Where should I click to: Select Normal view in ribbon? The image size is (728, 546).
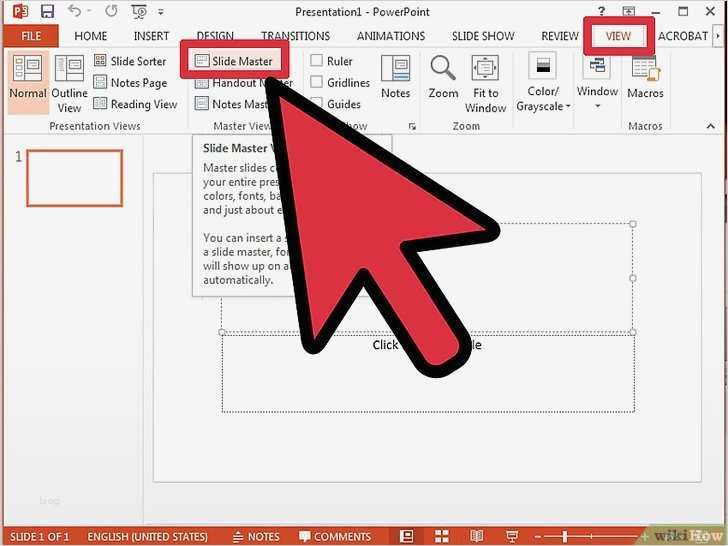[x=28, y=81]
